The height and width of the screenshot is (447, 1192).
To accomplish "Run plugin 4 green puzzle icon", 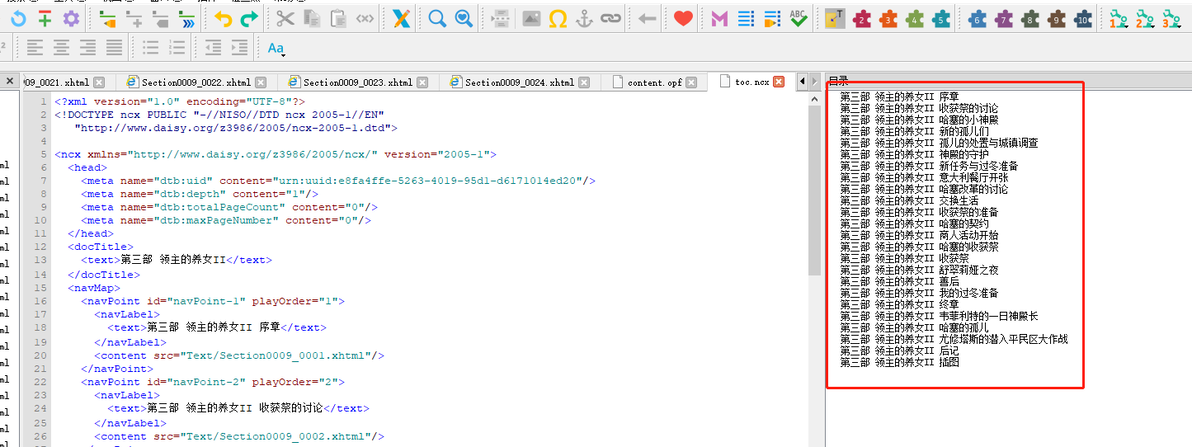I will (x=915, y=20).
